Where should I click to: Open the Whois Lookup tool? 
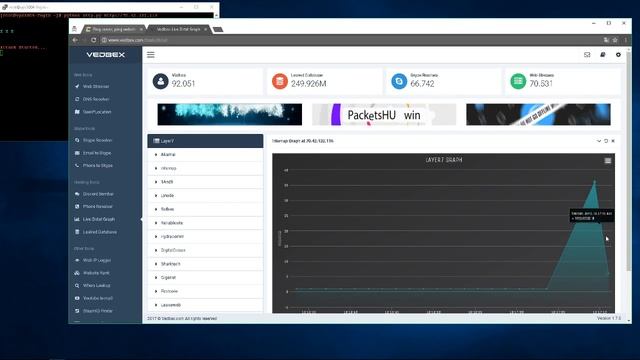(x=96, y=285)
